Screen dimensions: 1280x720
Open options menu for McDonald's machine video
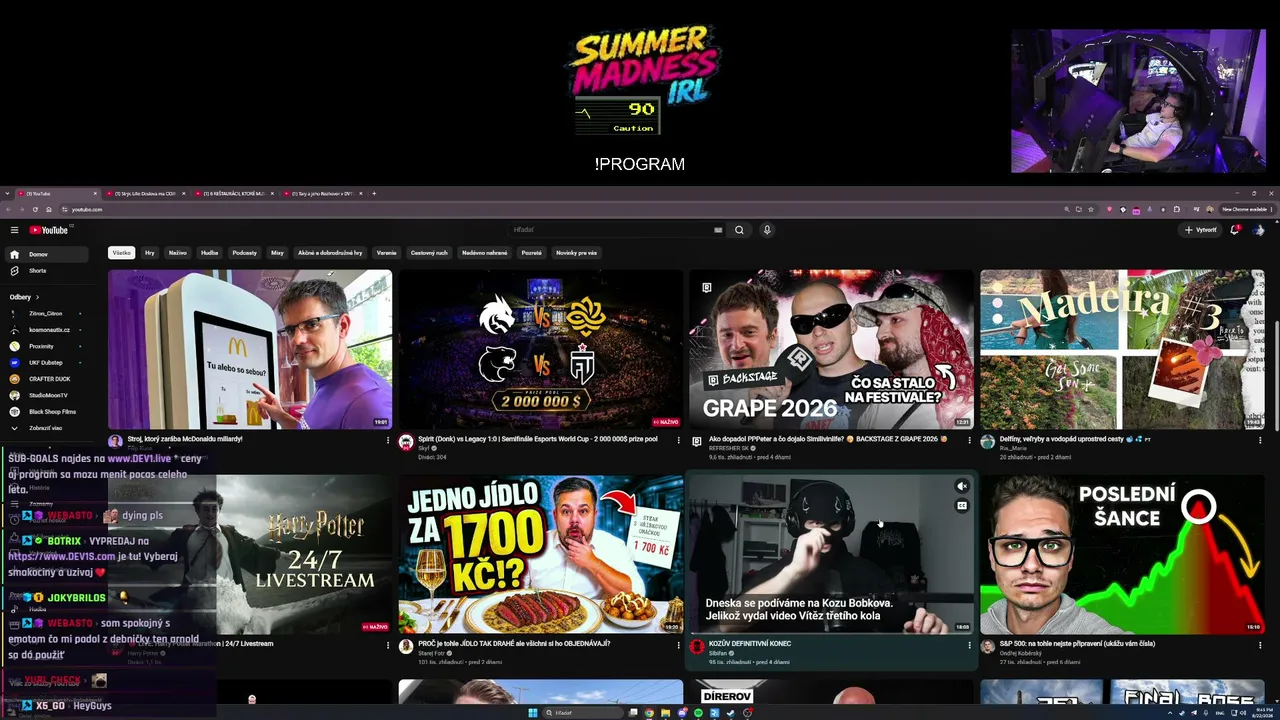point(388,440)
